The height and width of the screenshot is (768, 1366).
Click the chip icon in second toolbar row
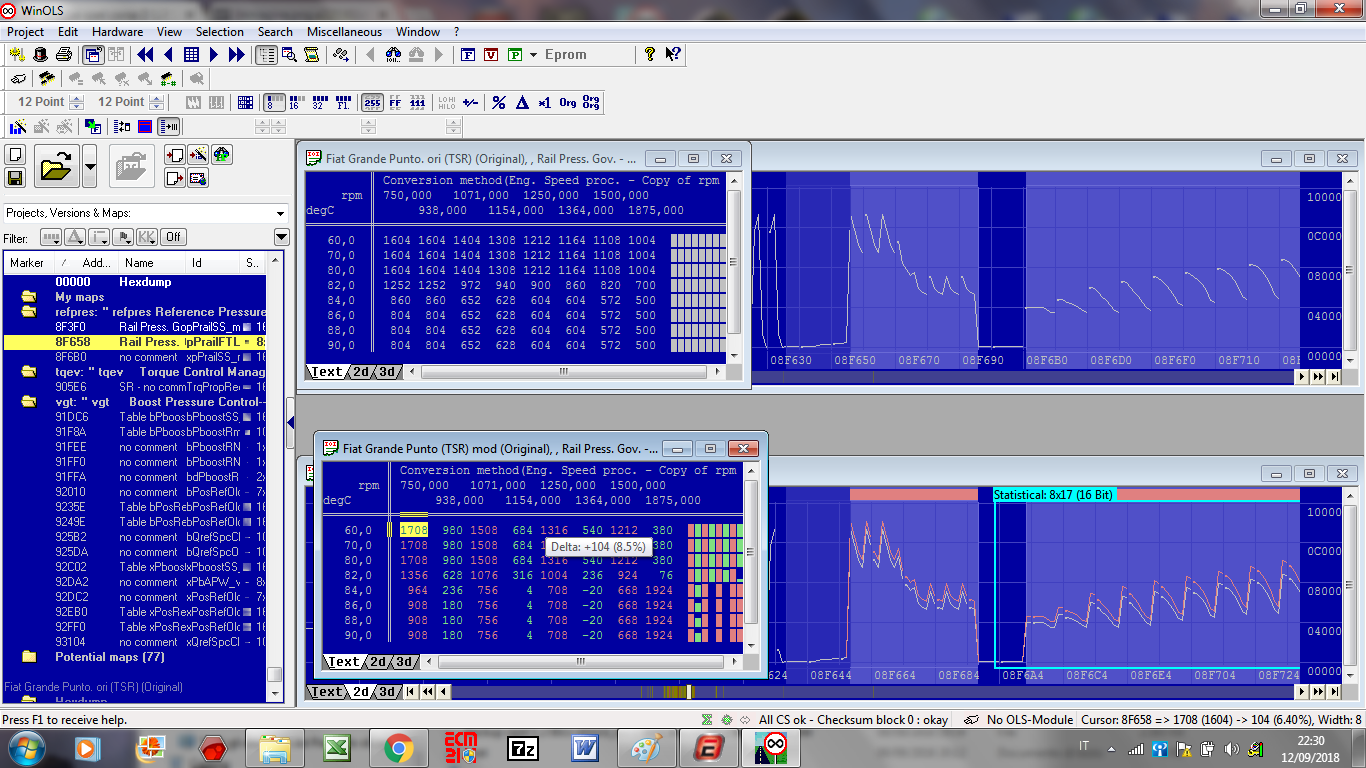(46, 78)
